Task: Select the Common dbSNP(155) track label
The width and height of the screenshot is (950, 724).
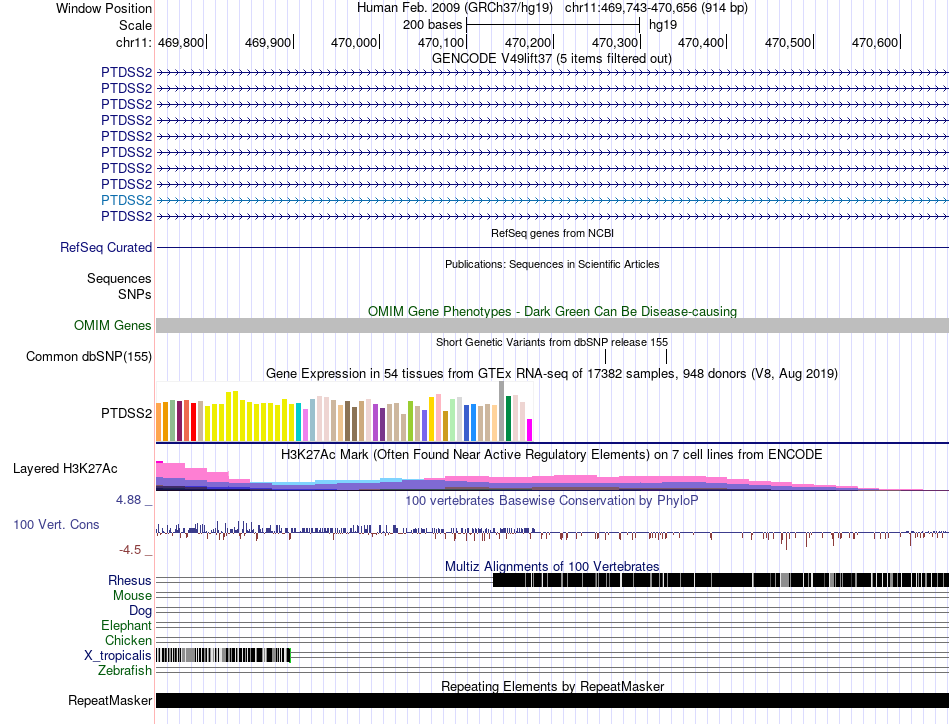Action: pyautogui.click(x=89, y=357)
